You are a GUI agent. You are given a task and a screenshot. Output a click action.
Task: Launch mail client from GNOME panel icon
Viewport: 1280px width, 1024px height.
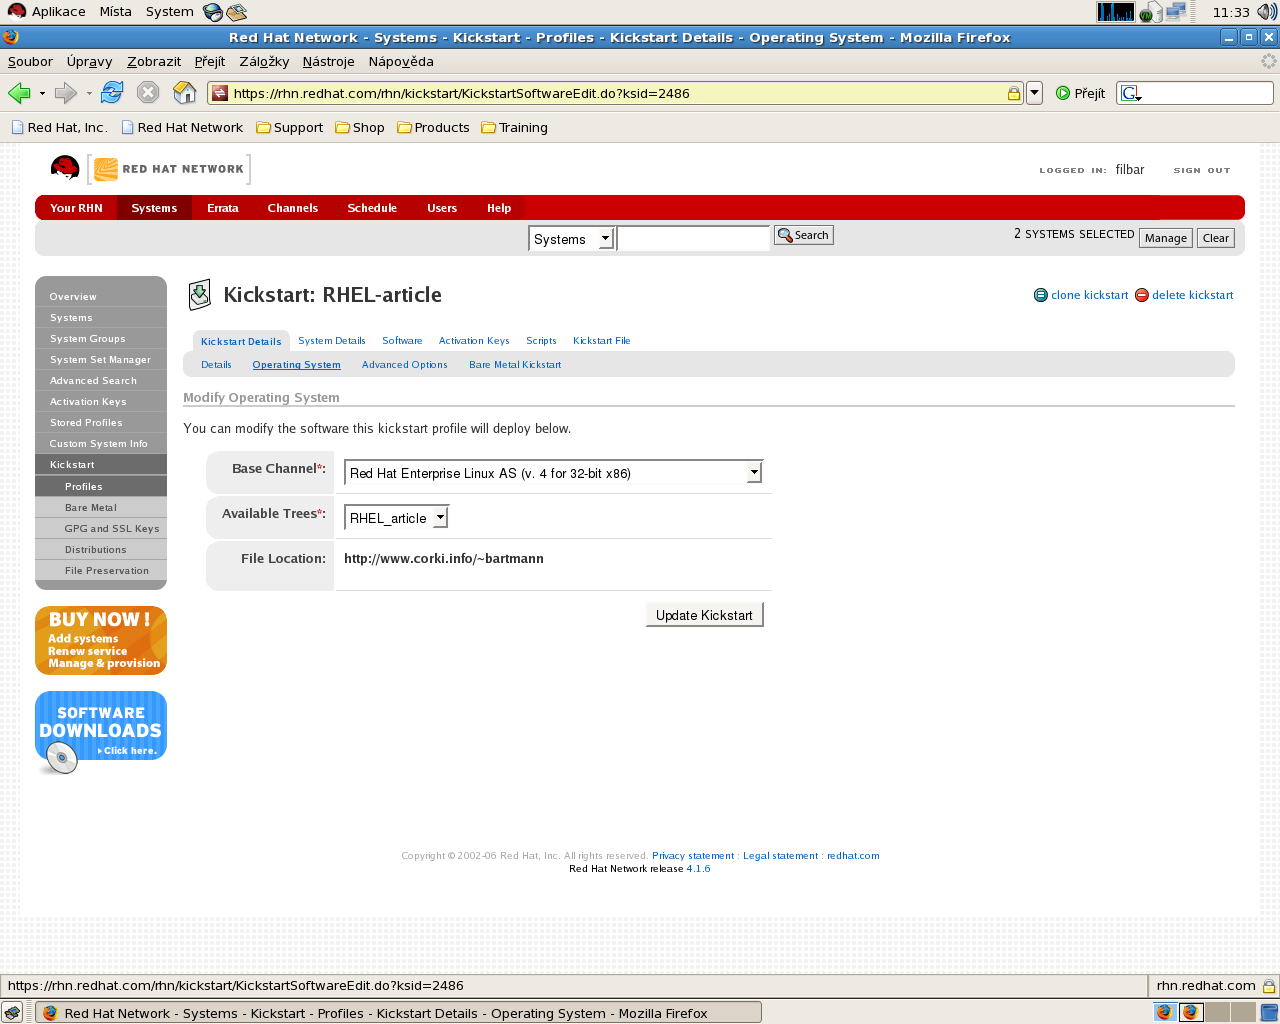point(237,12)
